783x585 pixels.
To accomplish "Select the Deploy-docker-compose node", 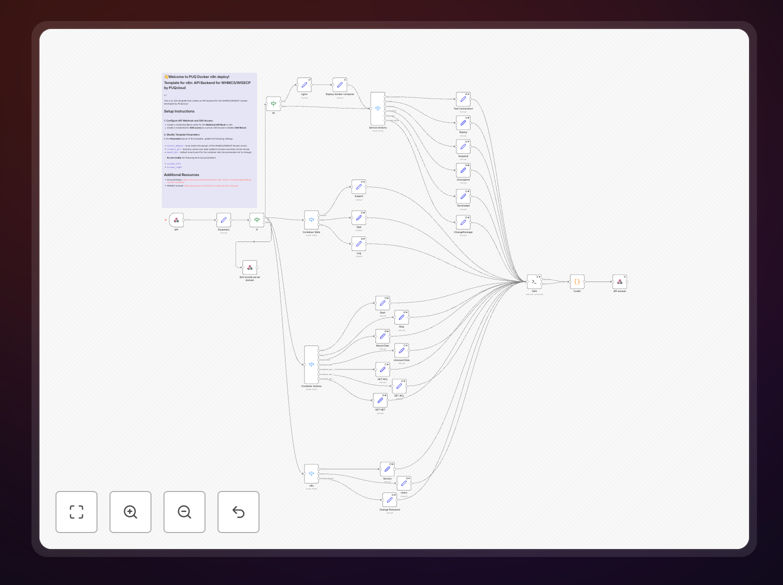I will tap(340, 85).
